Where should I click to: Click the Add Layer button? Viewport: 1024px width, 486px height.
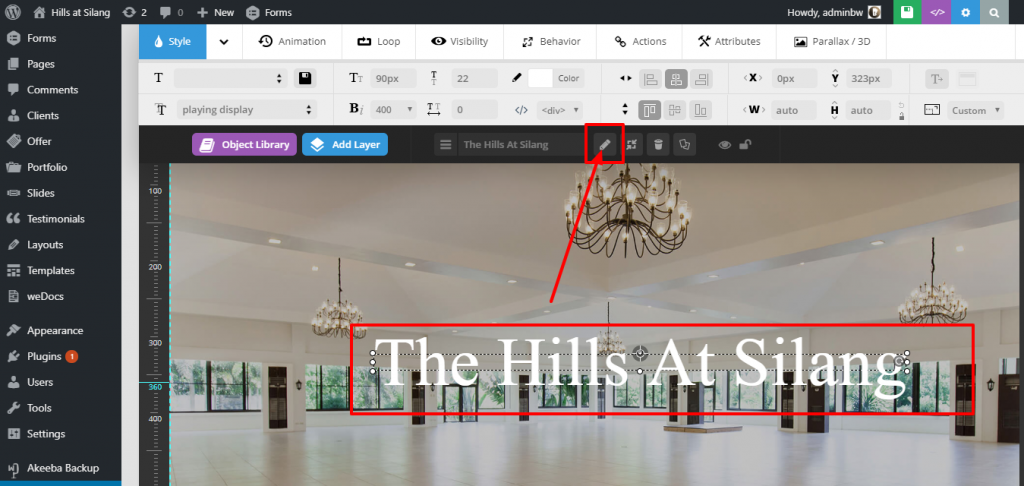pyautogui.click(x=345, y=144)
